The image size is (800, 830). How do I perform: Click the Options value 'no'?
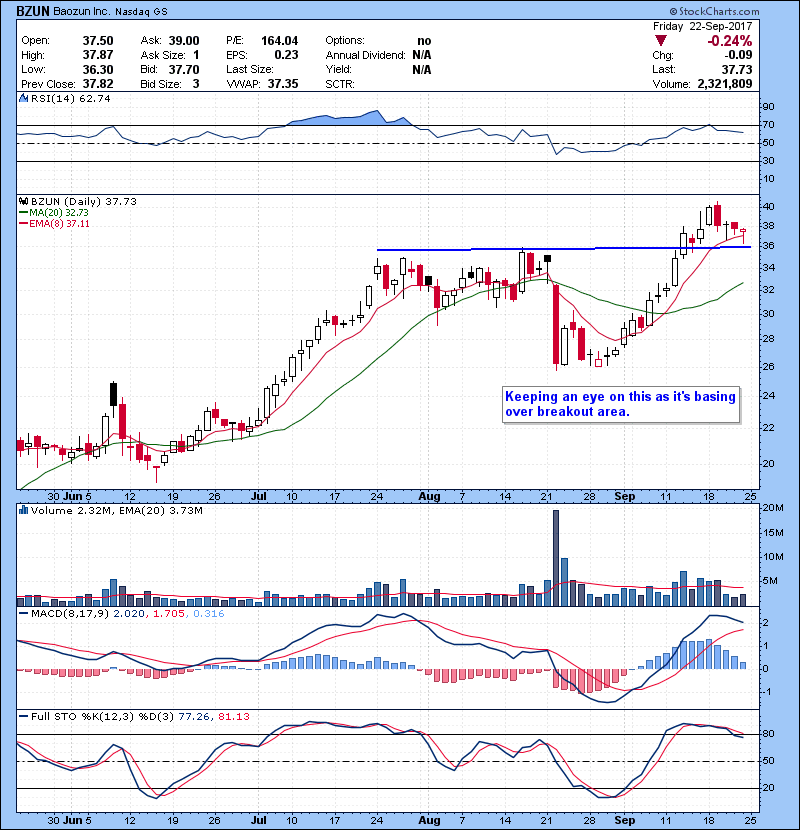click(x=424, y=41)
